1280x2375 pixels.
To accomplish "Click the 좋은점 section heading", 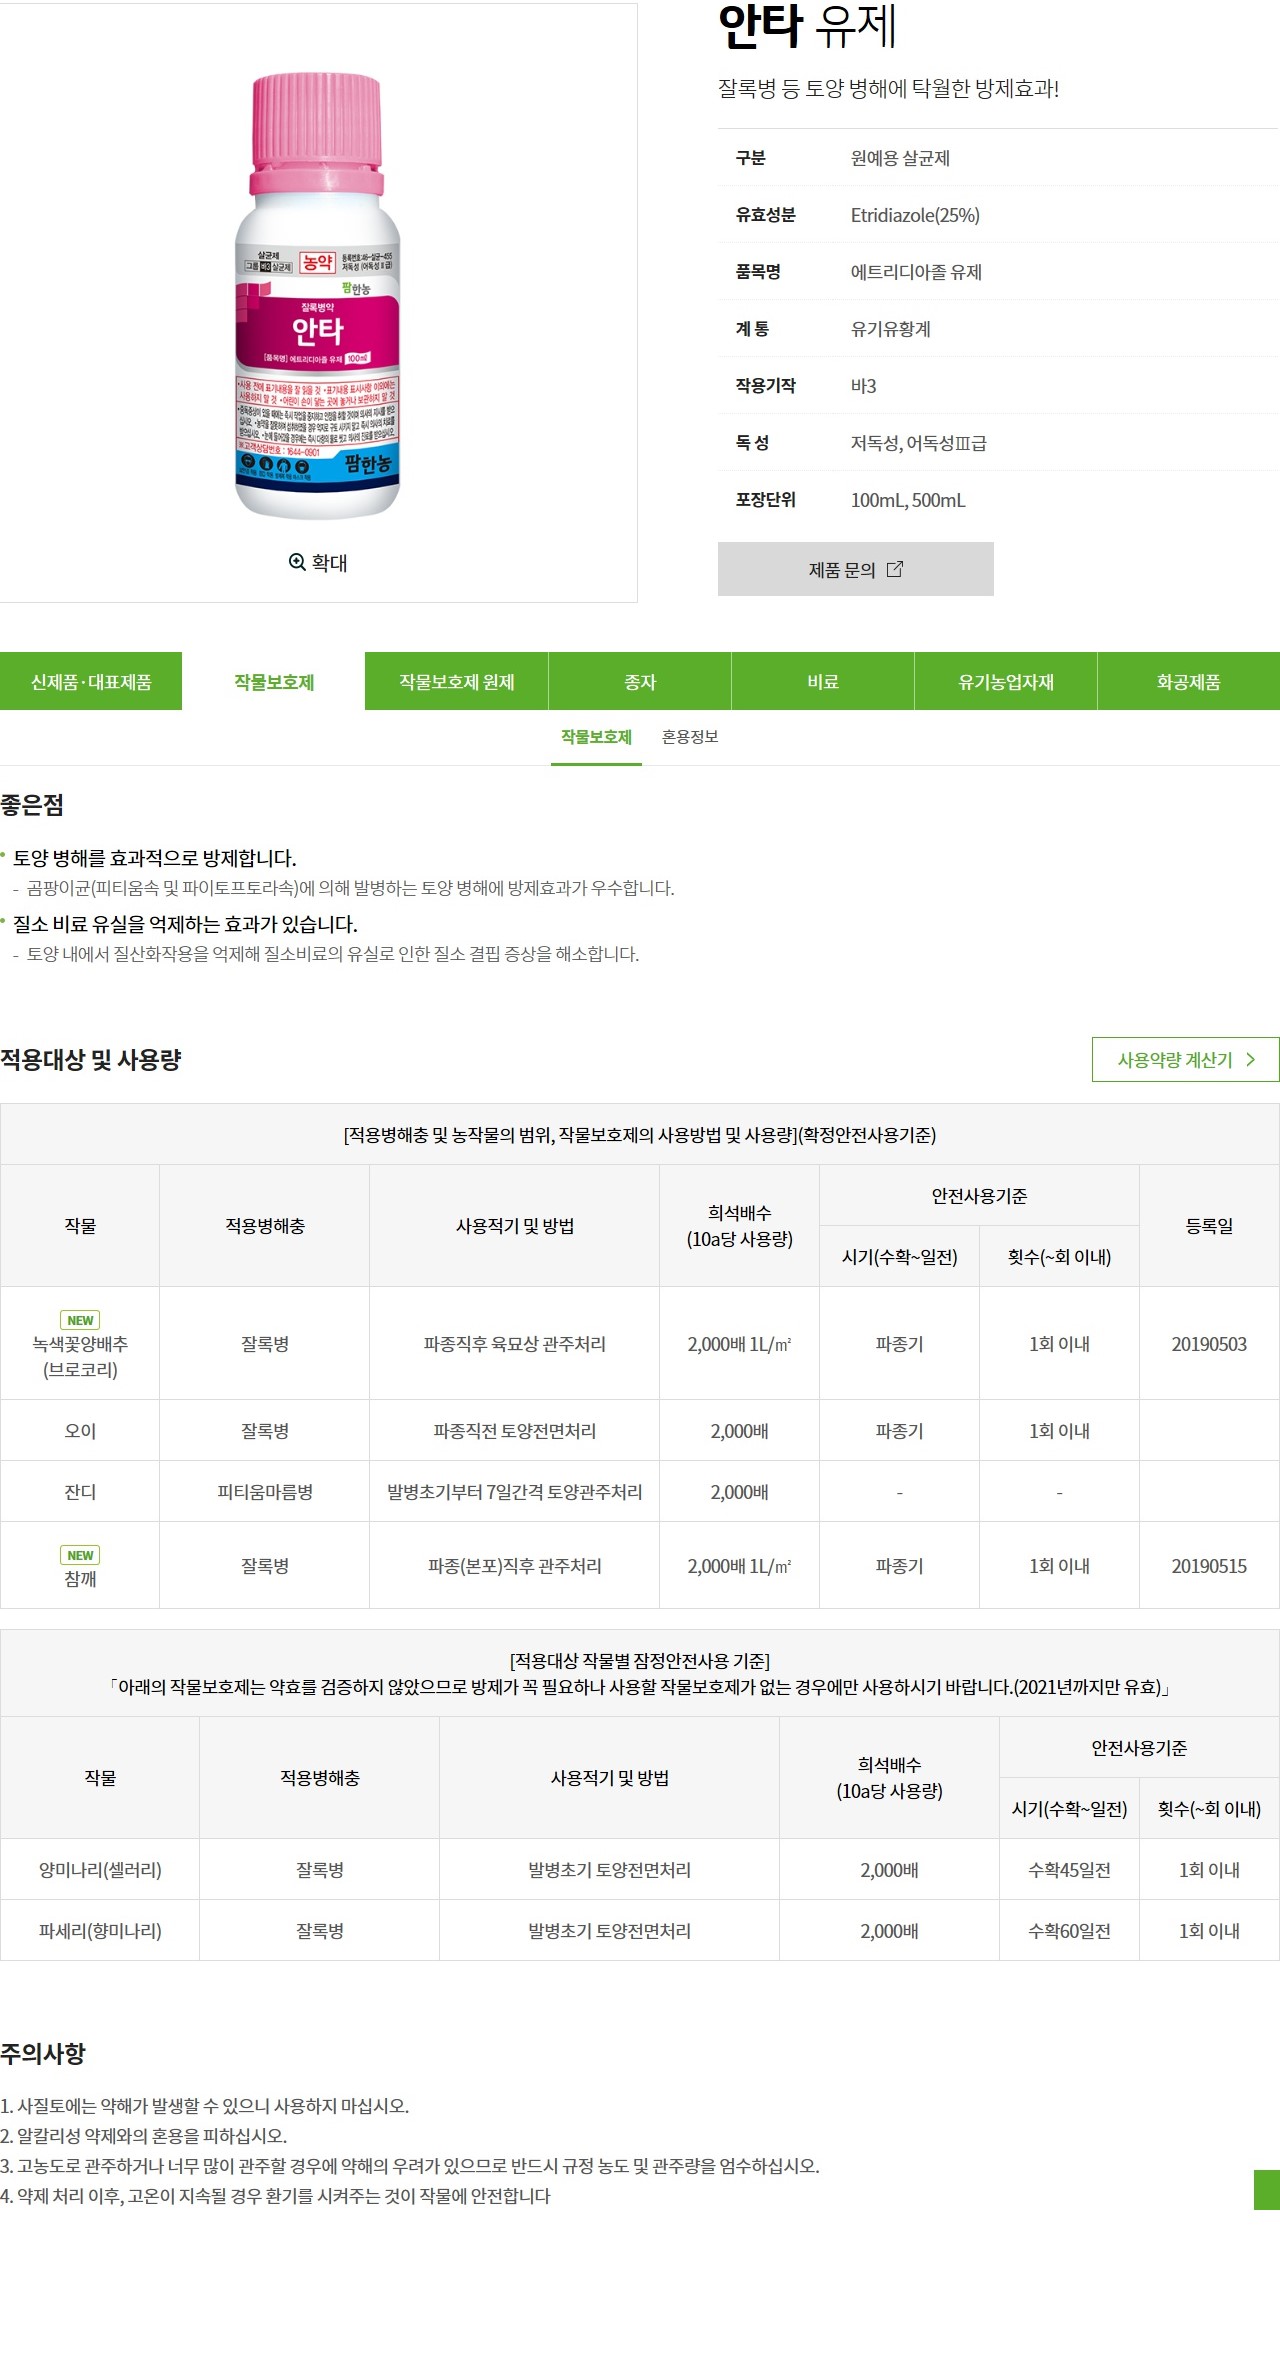I will click(32, 805).
